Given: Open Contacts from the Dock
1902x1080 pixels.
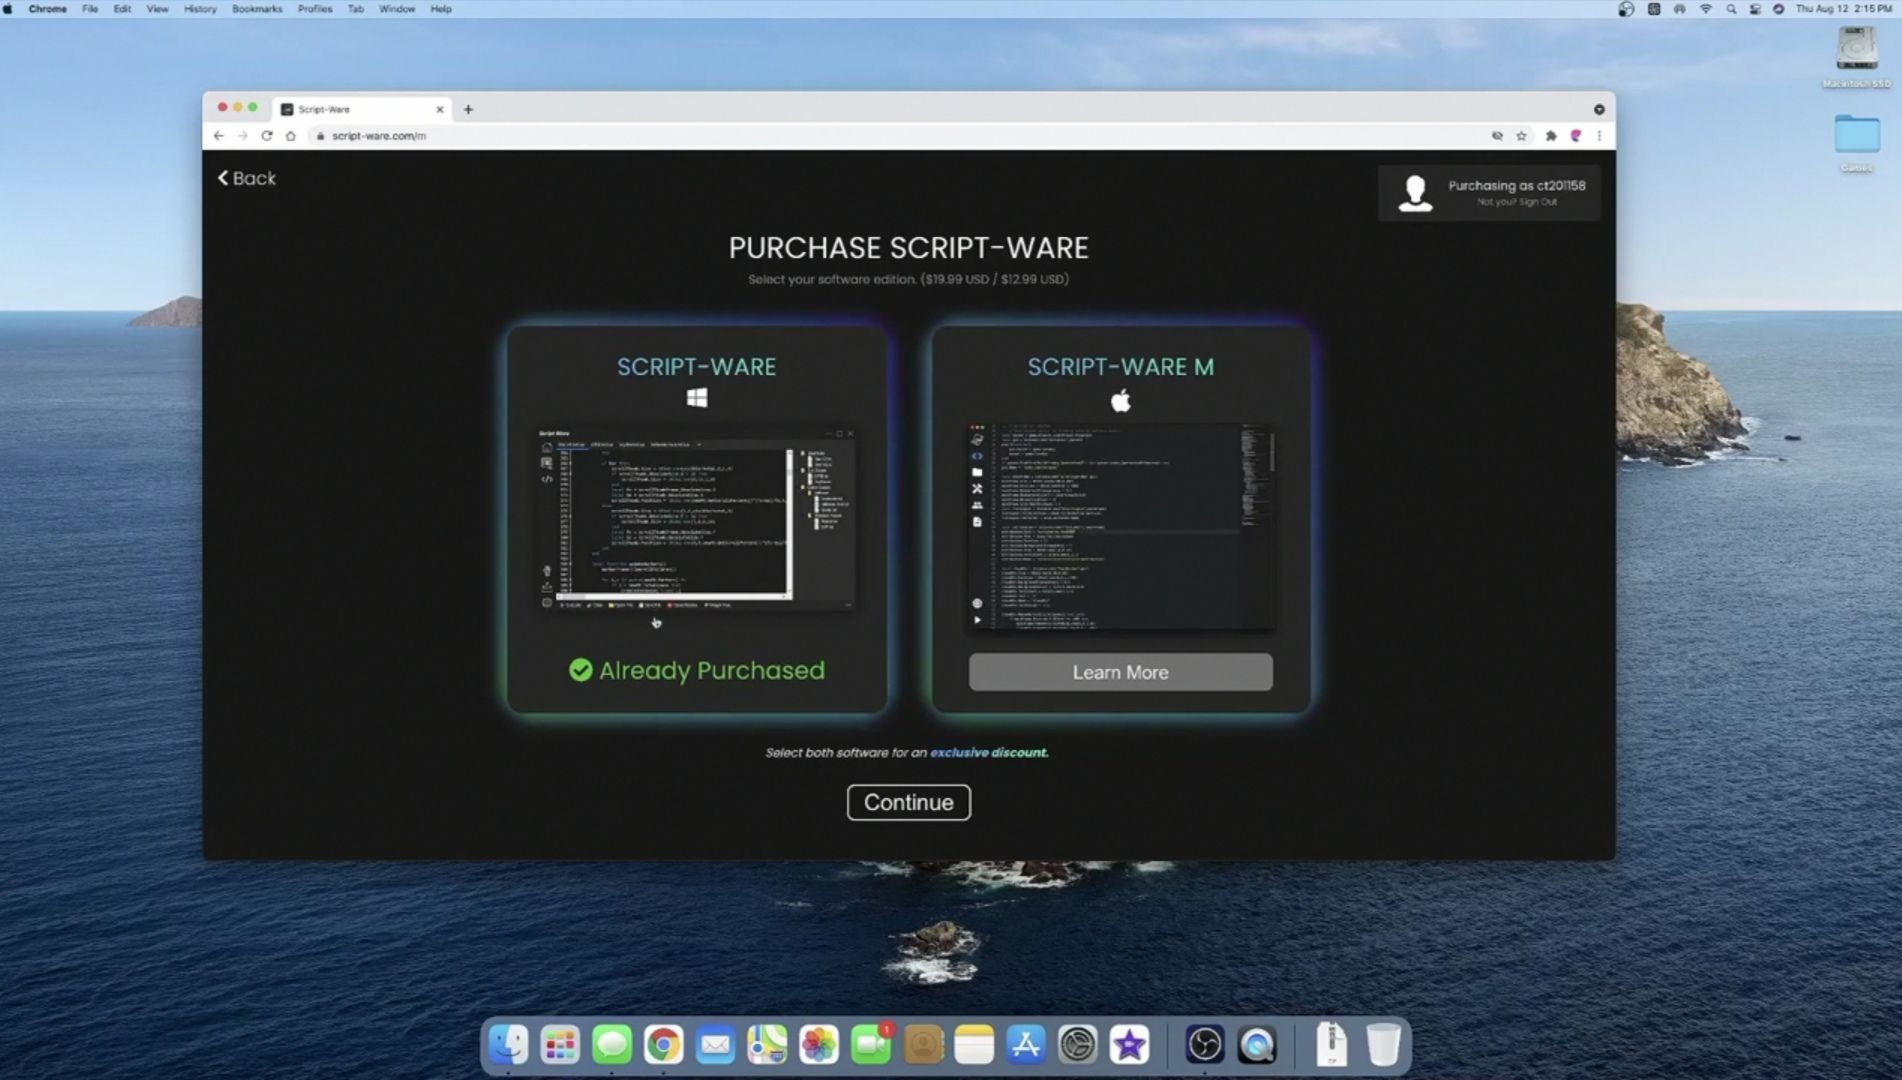Looking at the screenshot, I should 923,1045.
